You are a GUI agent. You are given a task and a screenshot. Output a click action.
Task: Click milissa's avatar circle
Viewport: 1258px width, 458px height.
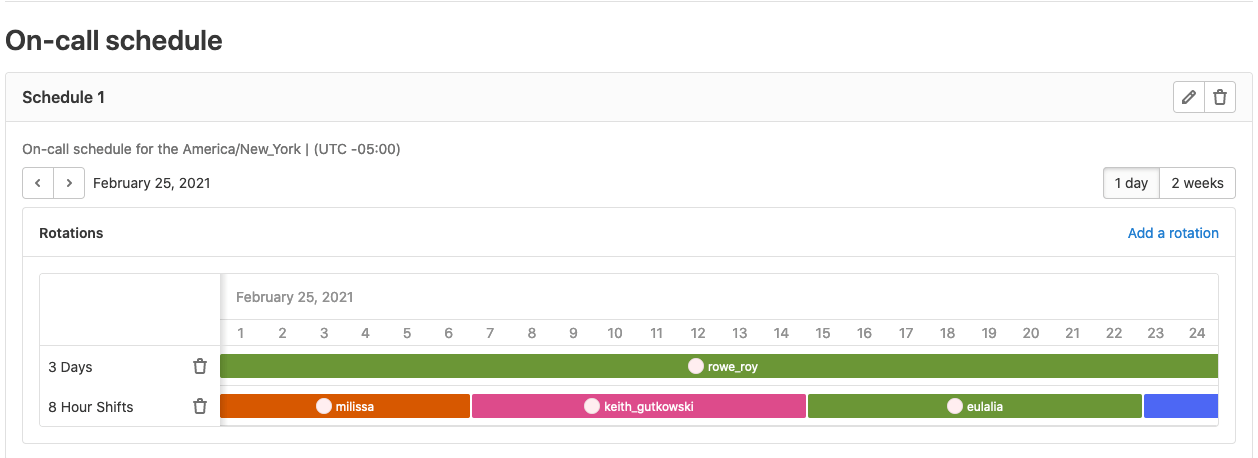[x=324, y=407]
